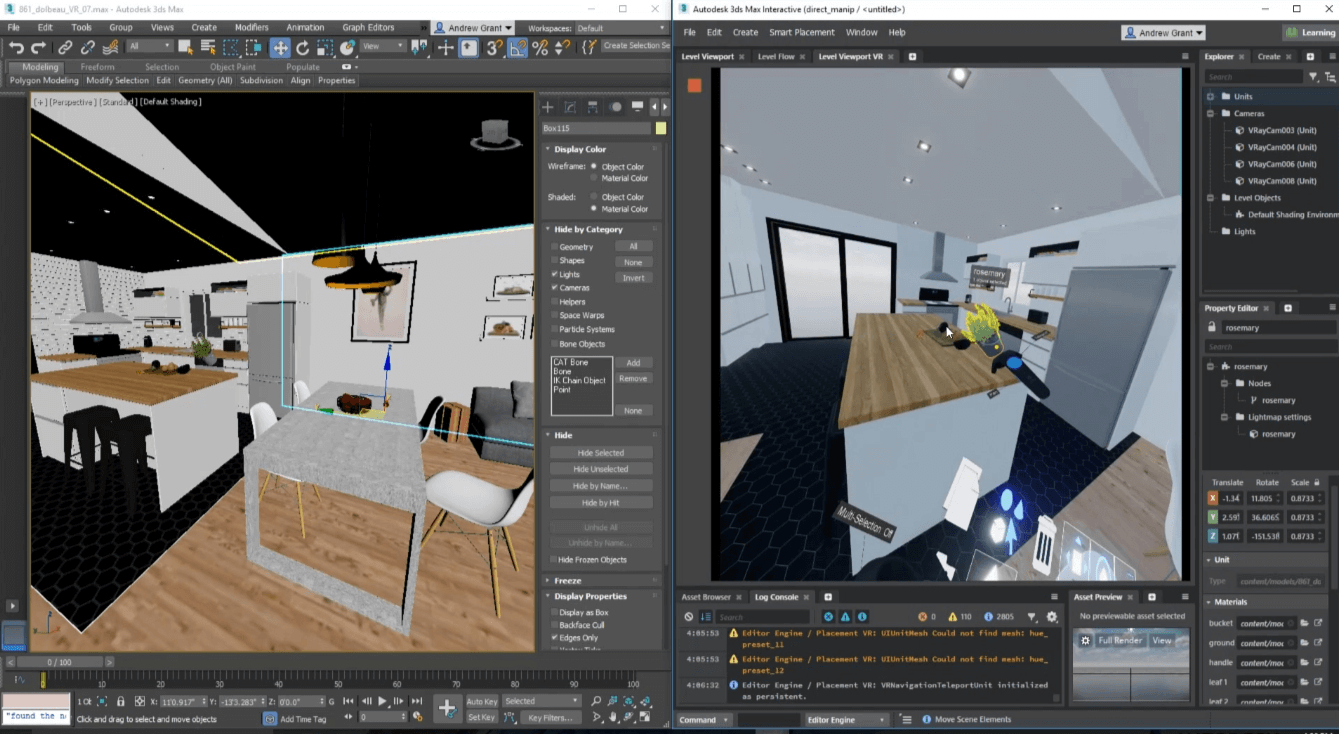This screenshot has width=1339, height=734.
Task: Browse folder icon for bucket material
Action: (1304, 623)
